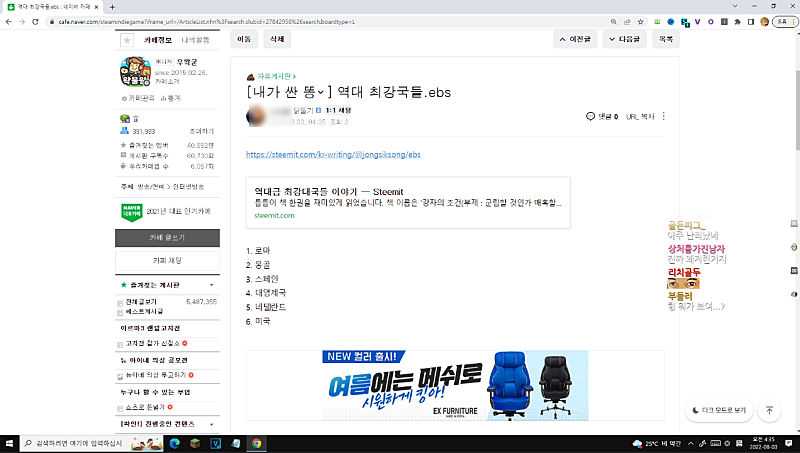Screen dimensions: 800x453
Task: Open post title category dropdown arrow
Action: 320,92
